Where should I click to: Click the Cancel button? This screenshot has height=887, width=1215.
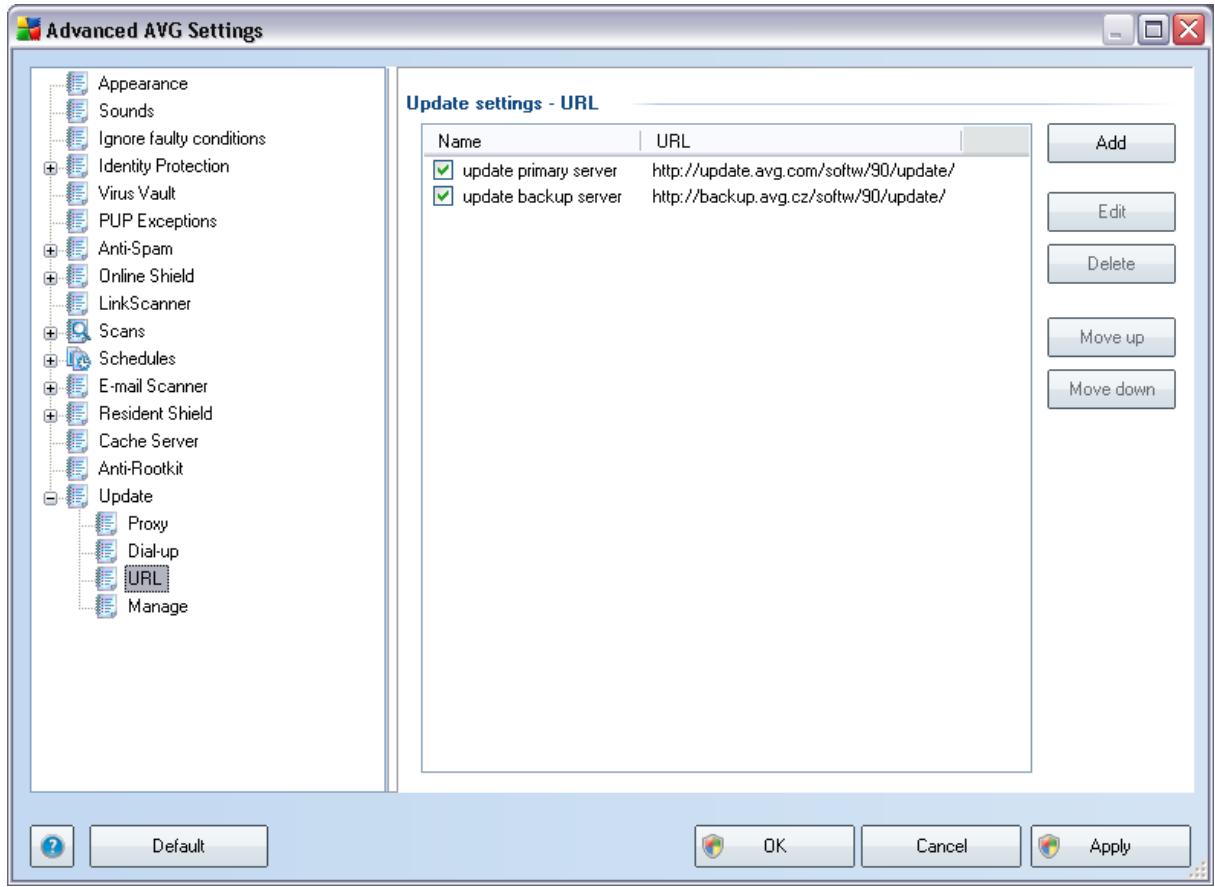941,846
